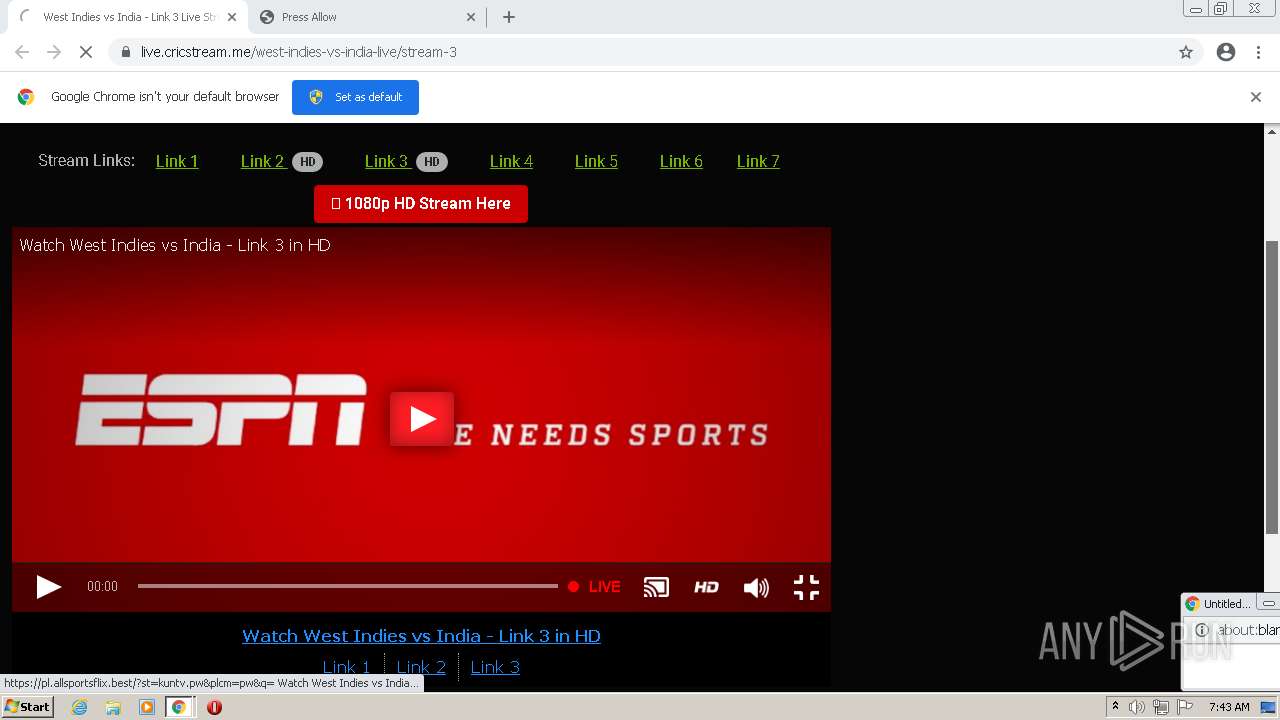
Task: Open the Action Center flag icon
Action: [x=1185, y=707]
